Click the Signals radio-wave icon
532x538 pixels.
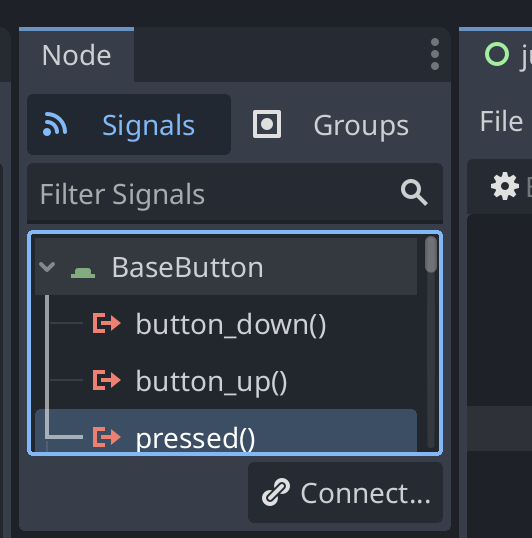[x=55, y=125]
